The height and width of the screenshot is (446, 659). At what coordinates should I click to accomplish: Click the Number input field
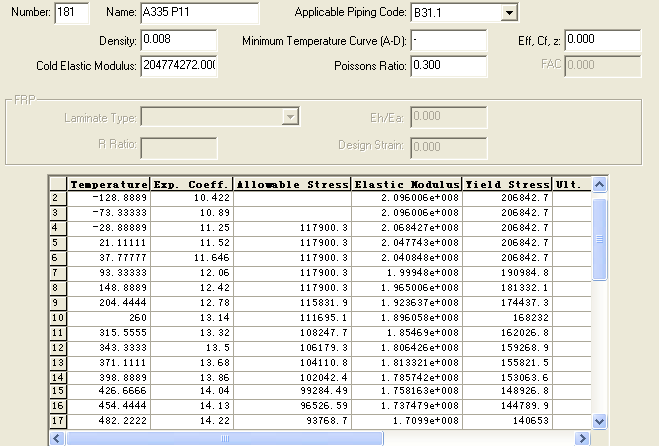click(71, 13)
